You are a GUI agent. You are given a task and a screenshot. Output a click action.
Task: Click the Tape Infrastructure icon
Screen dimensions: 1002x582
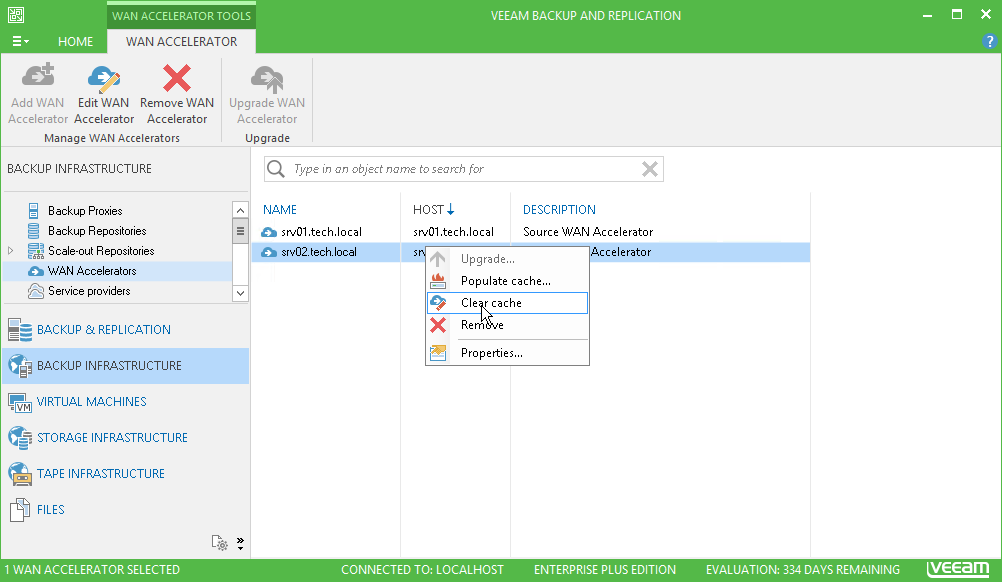(x=20, y=474)
